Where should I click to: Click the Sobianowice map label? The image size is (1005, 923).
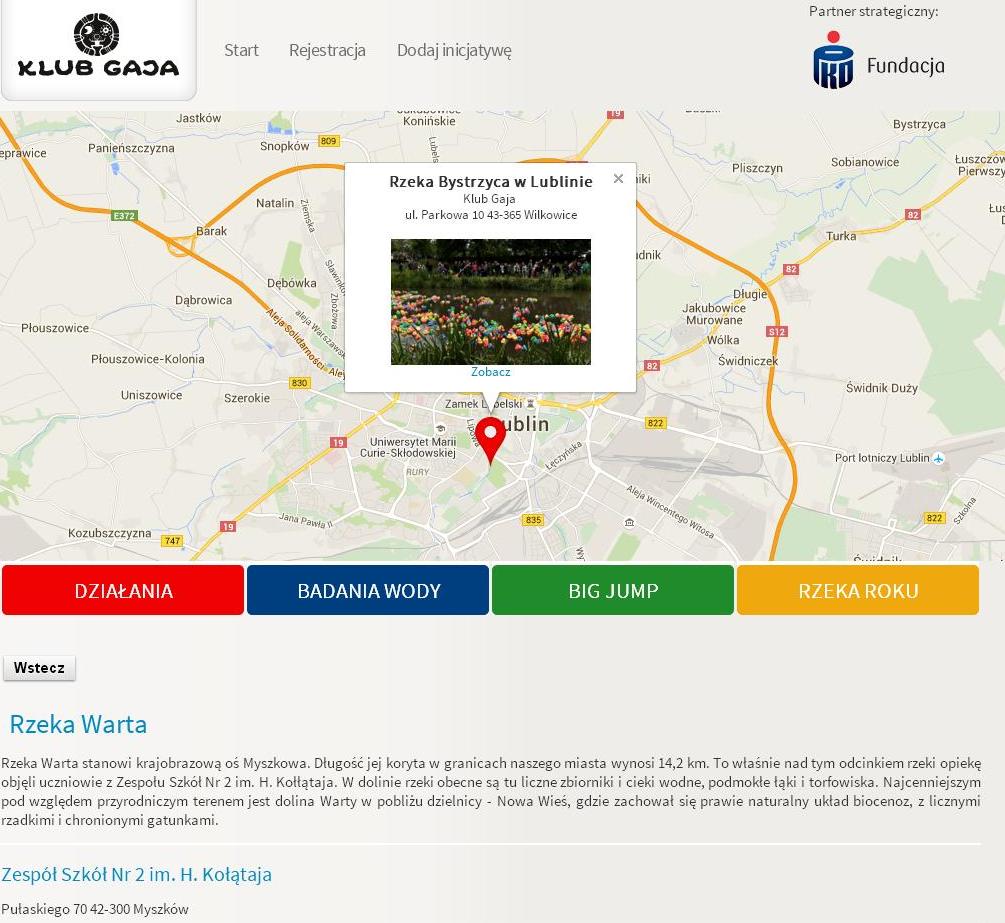[865, 162]
